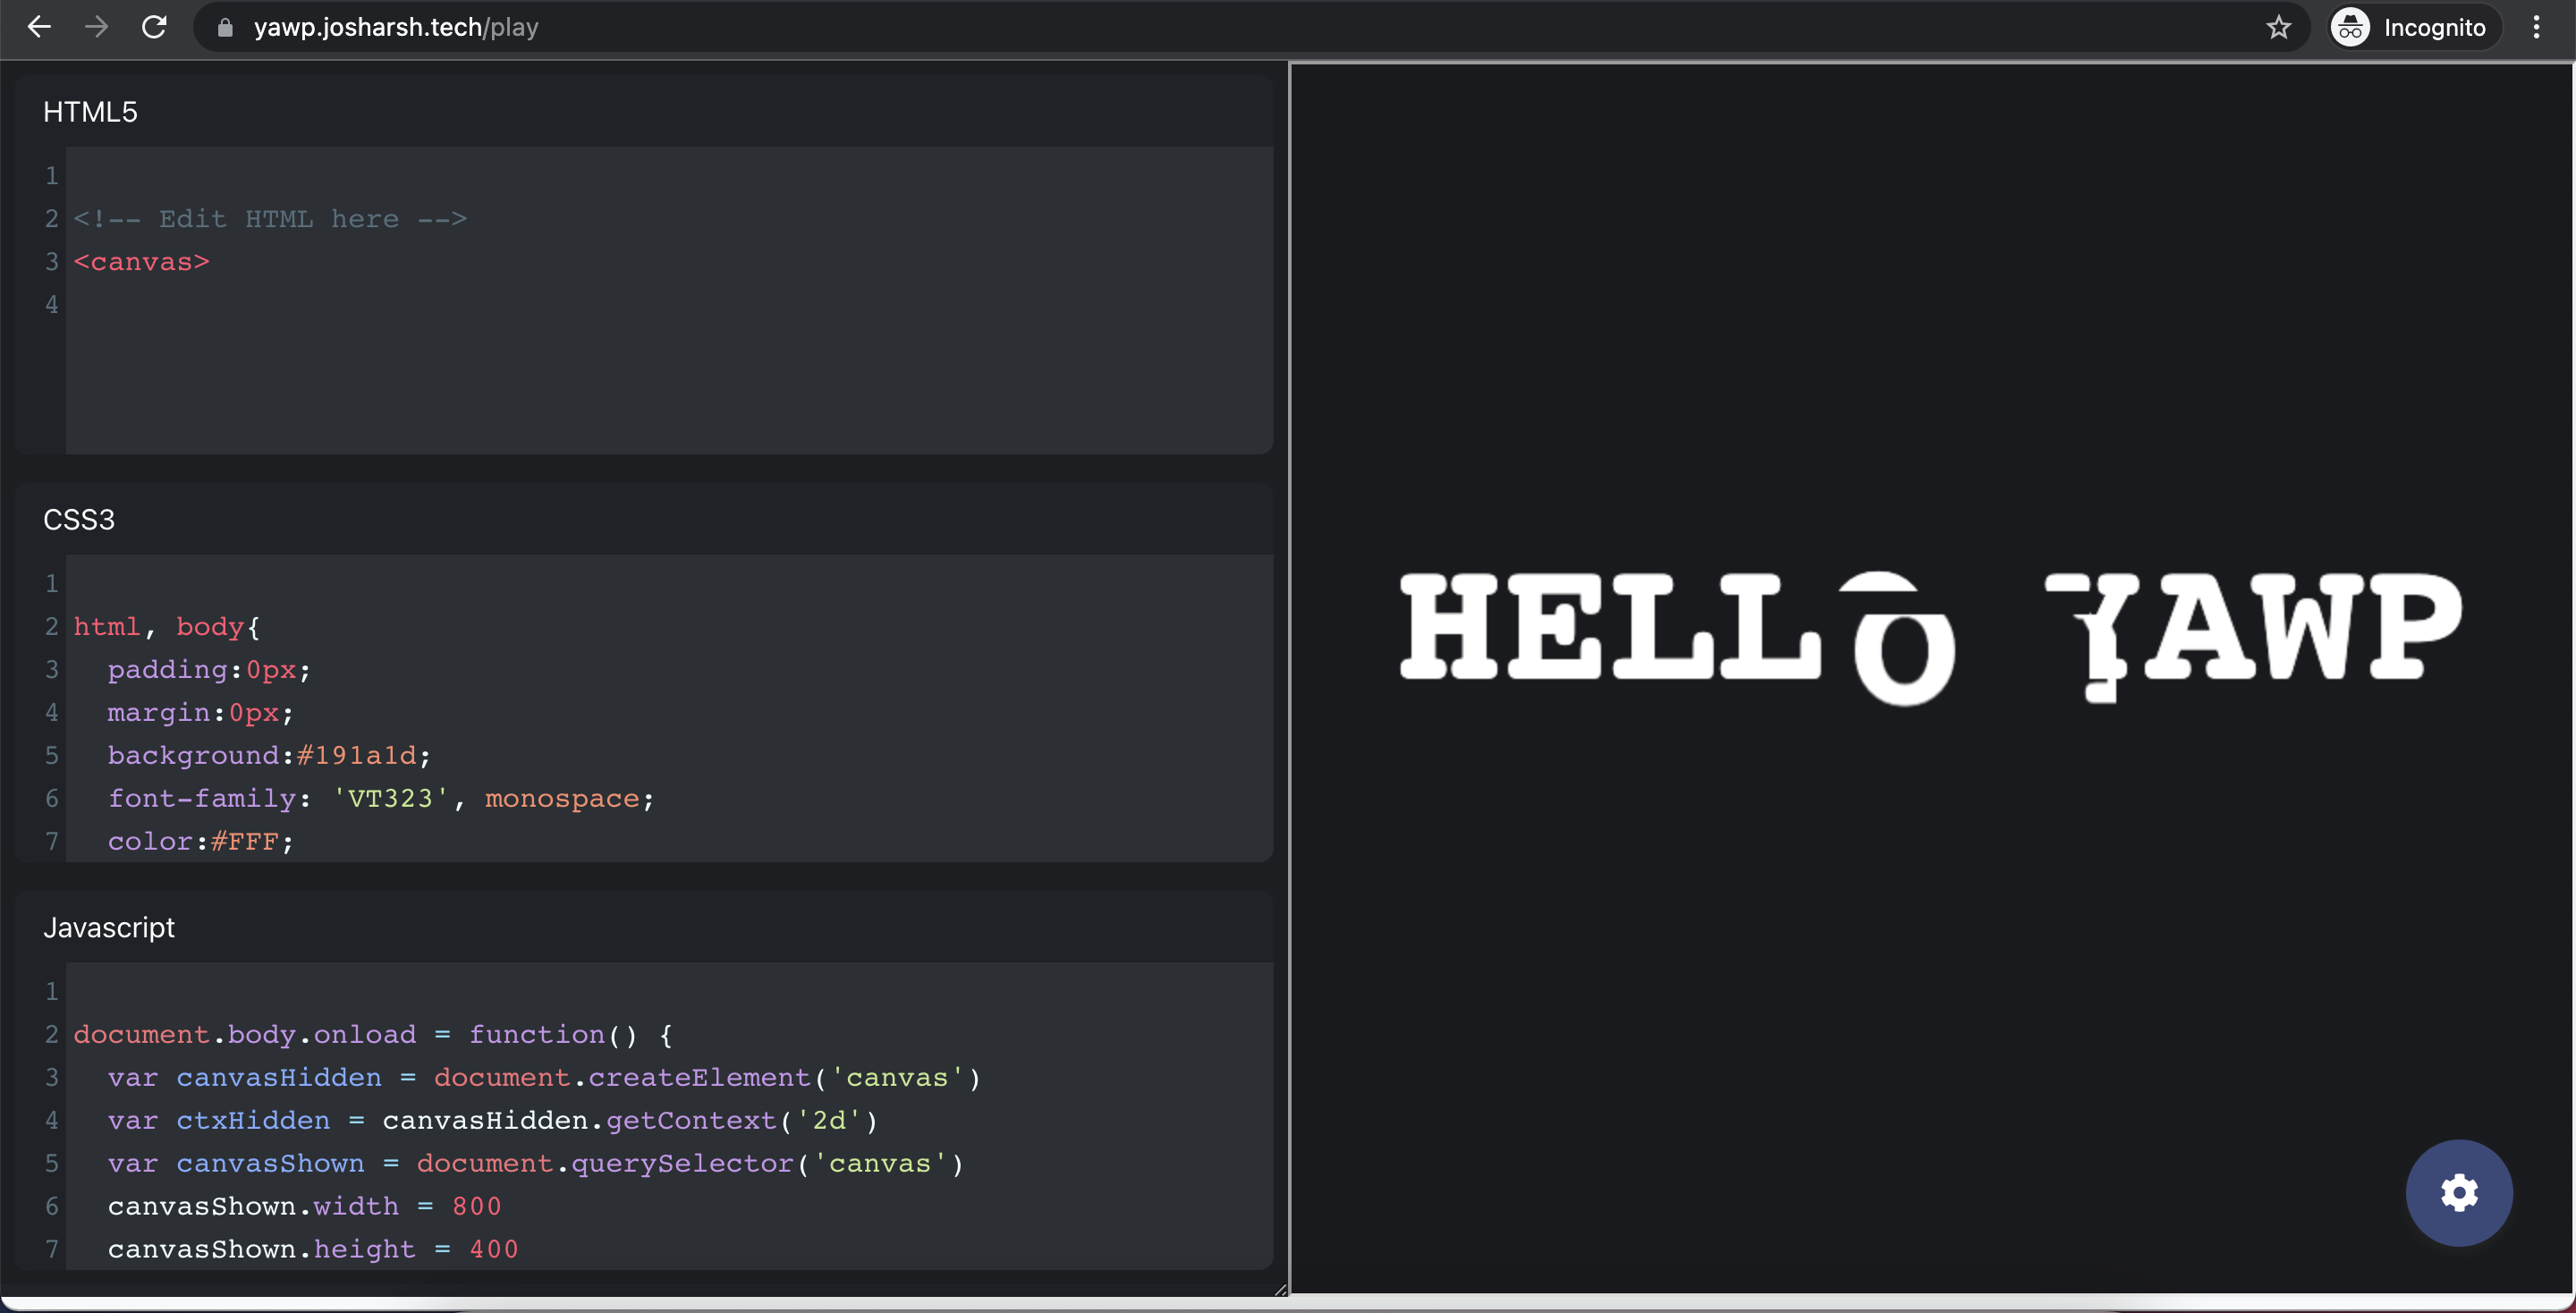This screenshot has height=1313, width=2576.
Task: Click the browser forward arrow
Action: (x=97, y=27)
